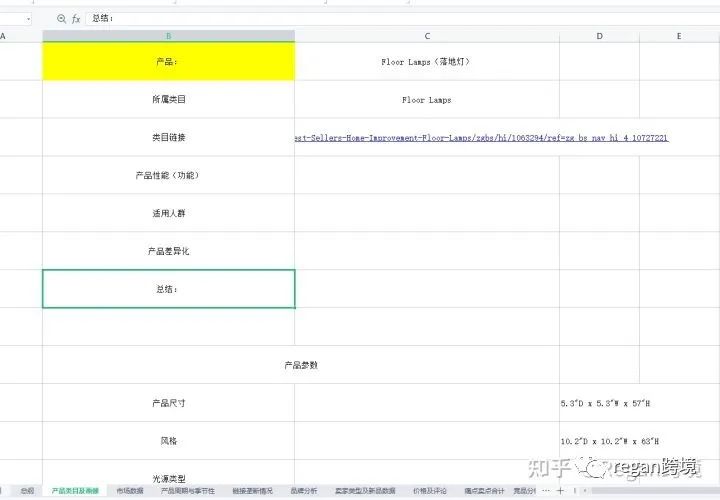Select column D header
Viewport: 720px width, 500px height.
click(x=599, y=36)
